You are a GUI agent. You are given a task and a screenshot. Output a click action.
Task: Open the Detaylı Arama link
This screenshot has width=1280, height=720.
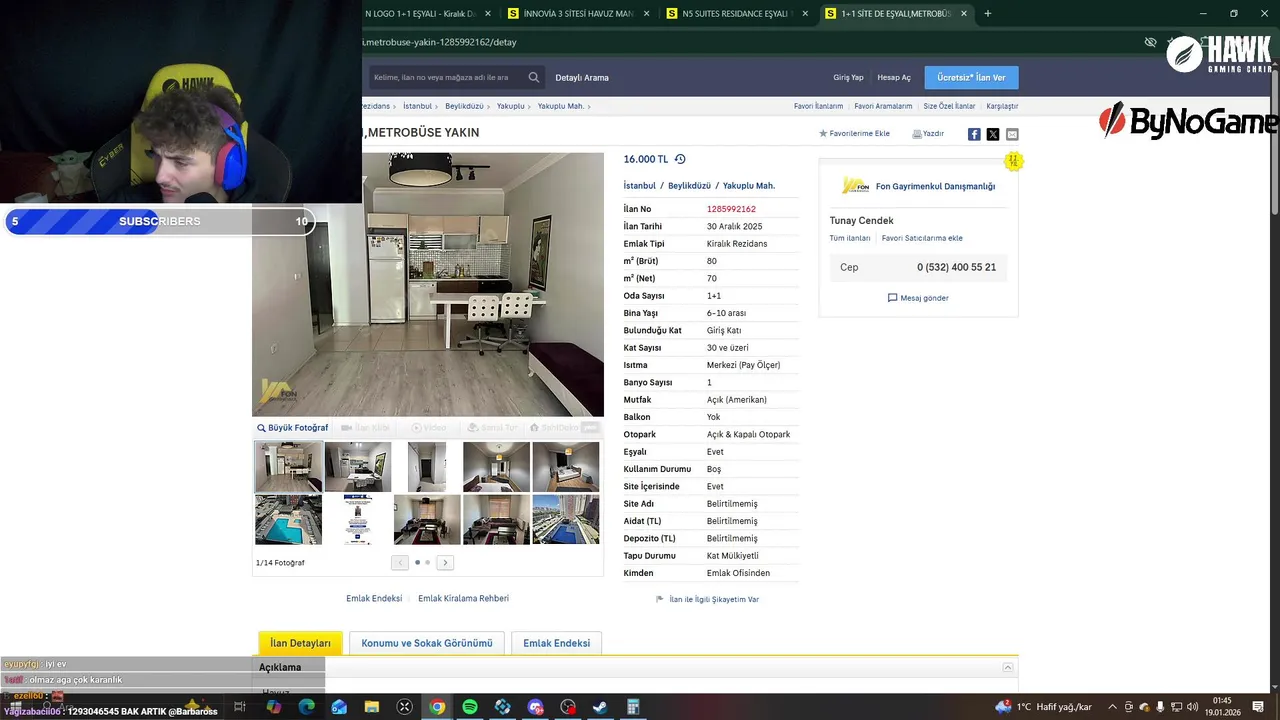coord(582,77)
